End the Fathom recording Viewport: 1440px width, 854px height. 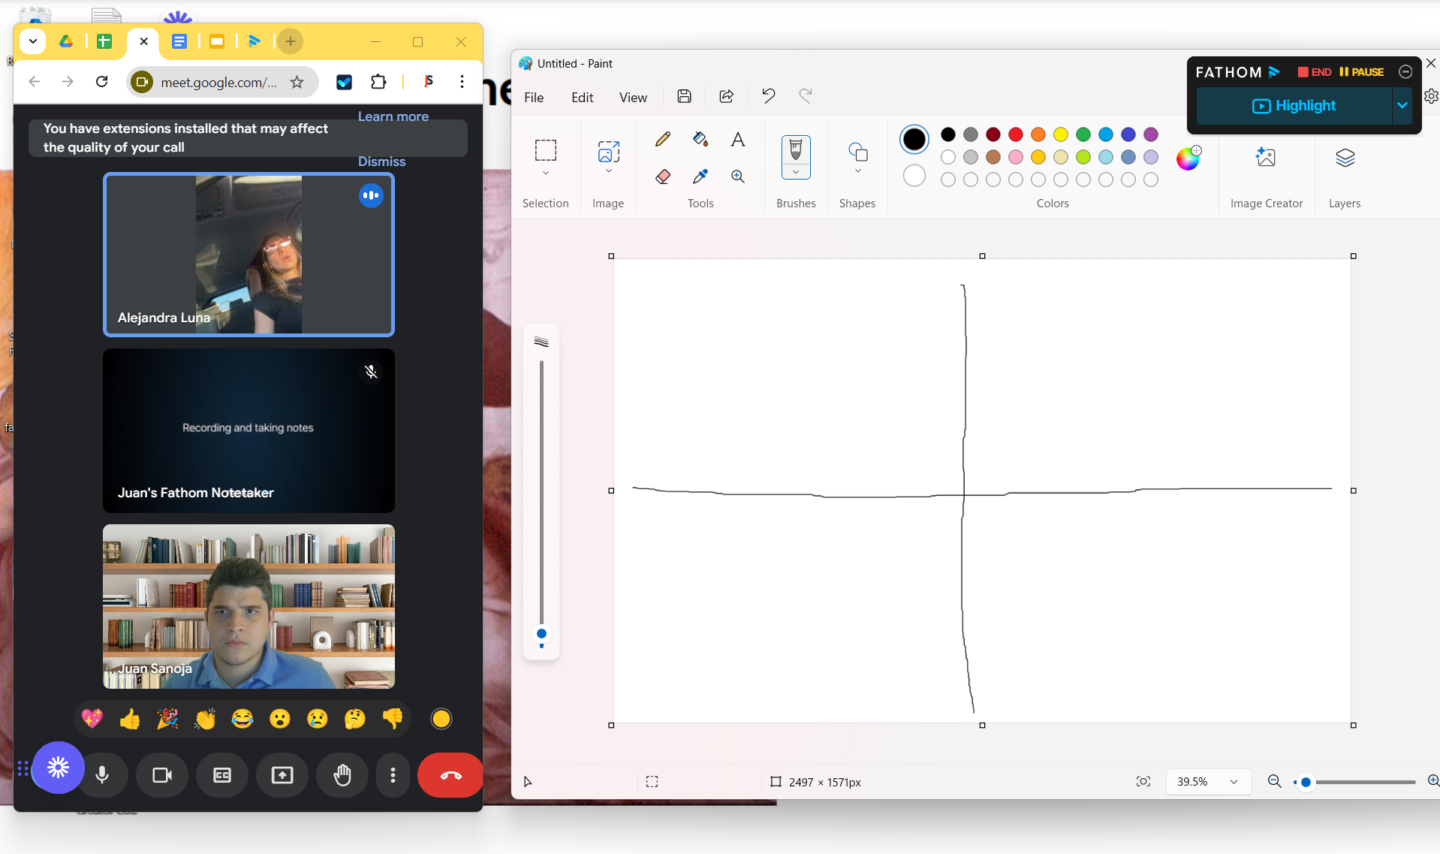[x=1314, y=72]
